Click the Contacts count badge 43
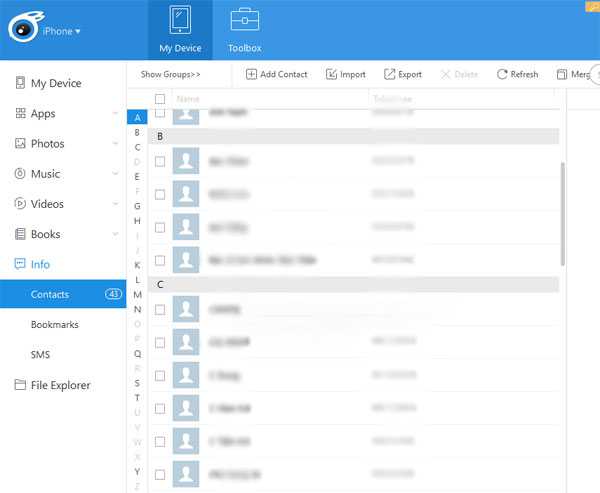The height and width of the screenshot is (493, 600). (113, 294)
